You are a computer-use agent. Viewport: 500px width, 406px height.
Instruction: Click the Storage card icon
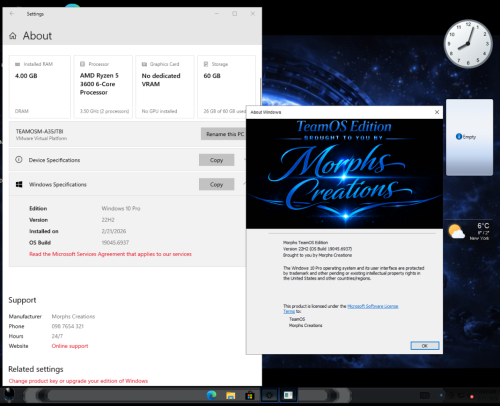pos(206,64)
